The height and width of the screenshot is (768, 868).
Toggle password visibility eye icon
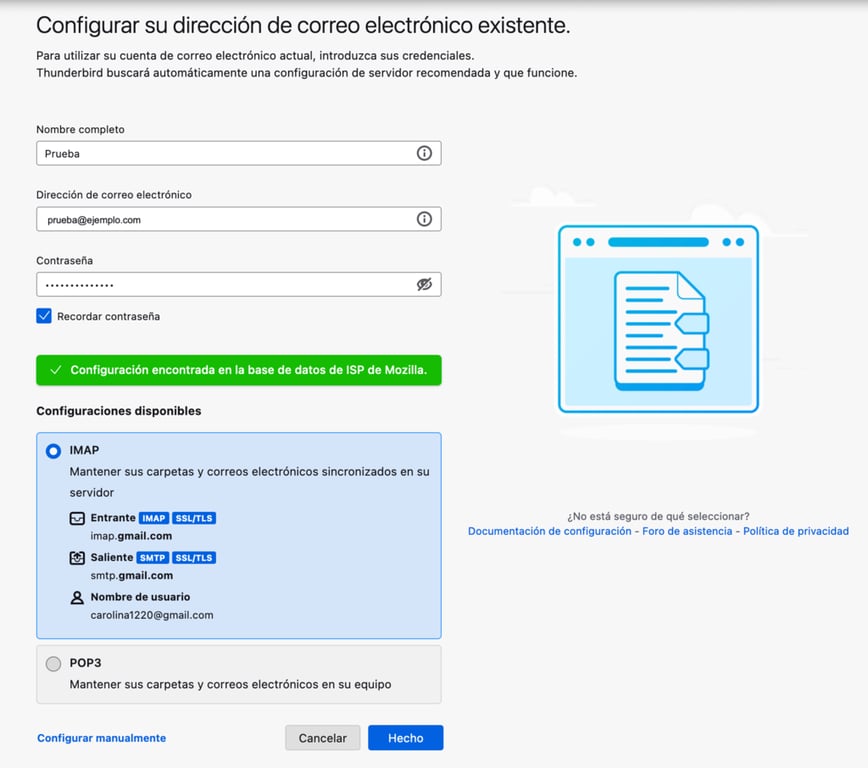coord(424,285)
